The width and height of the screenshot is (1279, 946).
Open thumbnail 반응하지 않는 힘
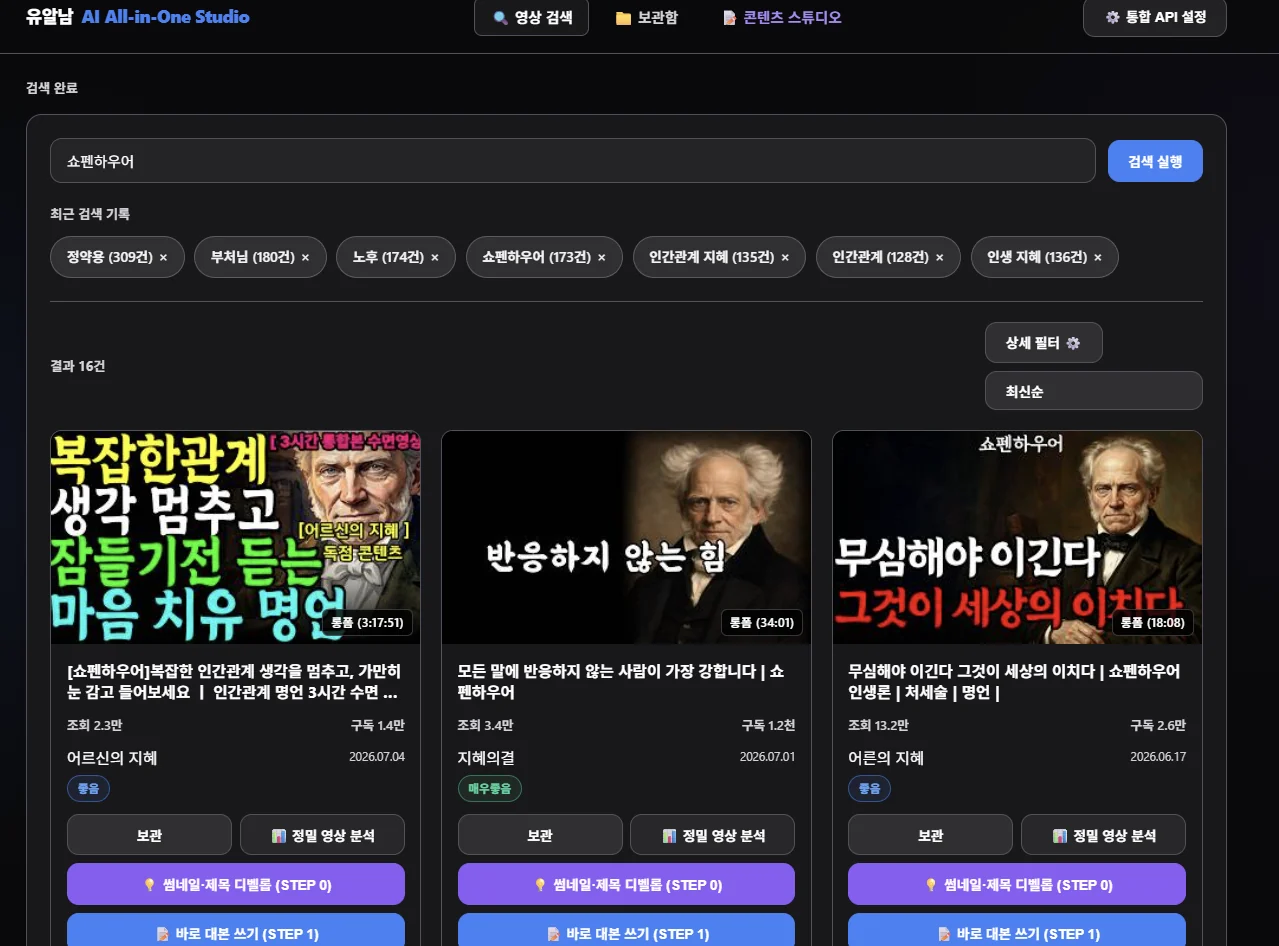[x=626, y=537]
